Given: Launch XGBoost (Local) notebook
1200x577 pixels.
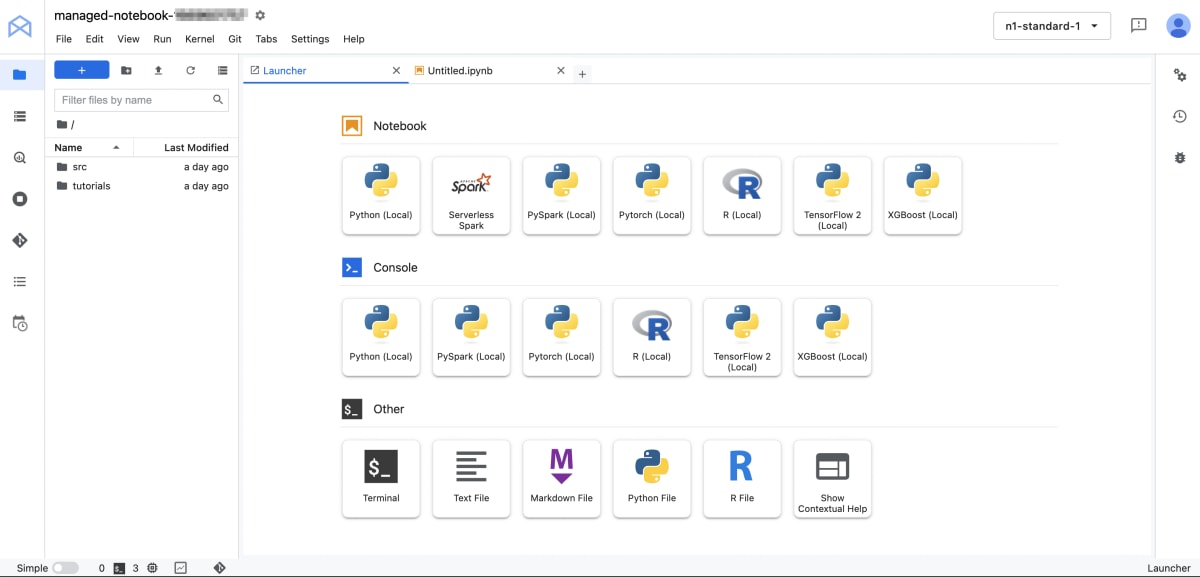Looking at the screenshot, I should click(x=922, y=196).
